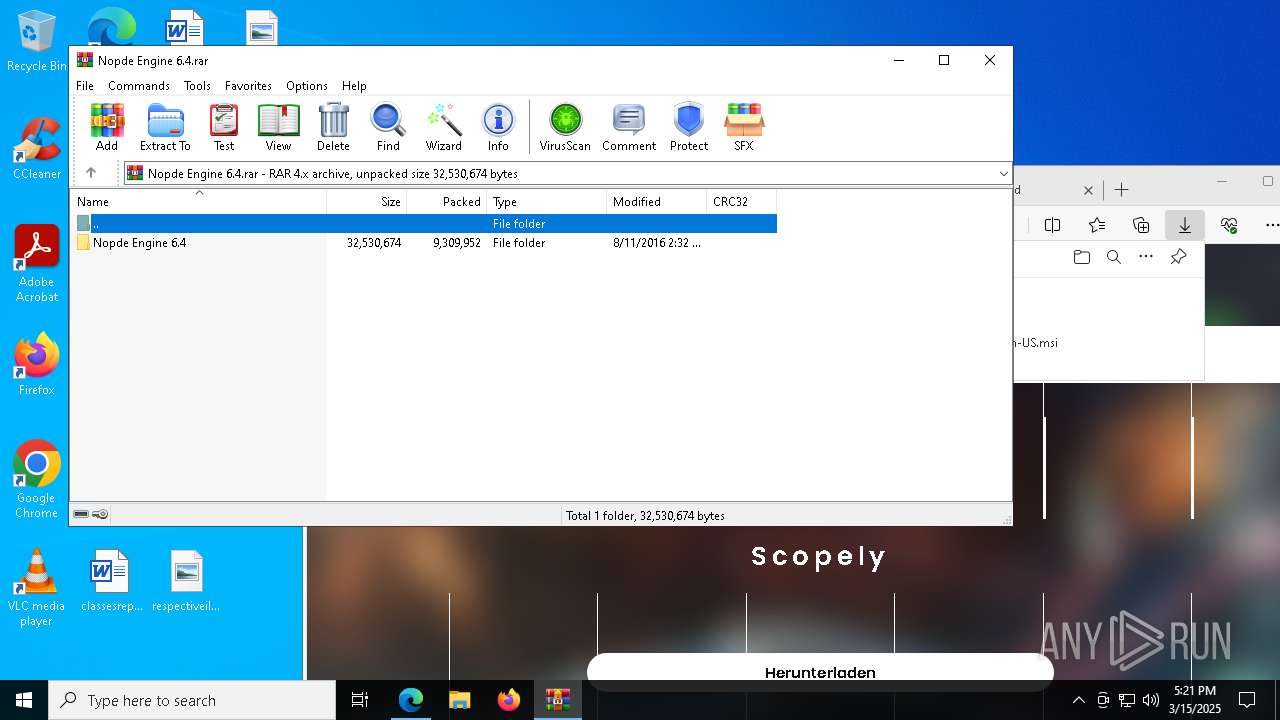Viewport: 1280px width, 720px height.
Task: Click the drive icon in WinRAR status bar
Action: click(81, 514)
